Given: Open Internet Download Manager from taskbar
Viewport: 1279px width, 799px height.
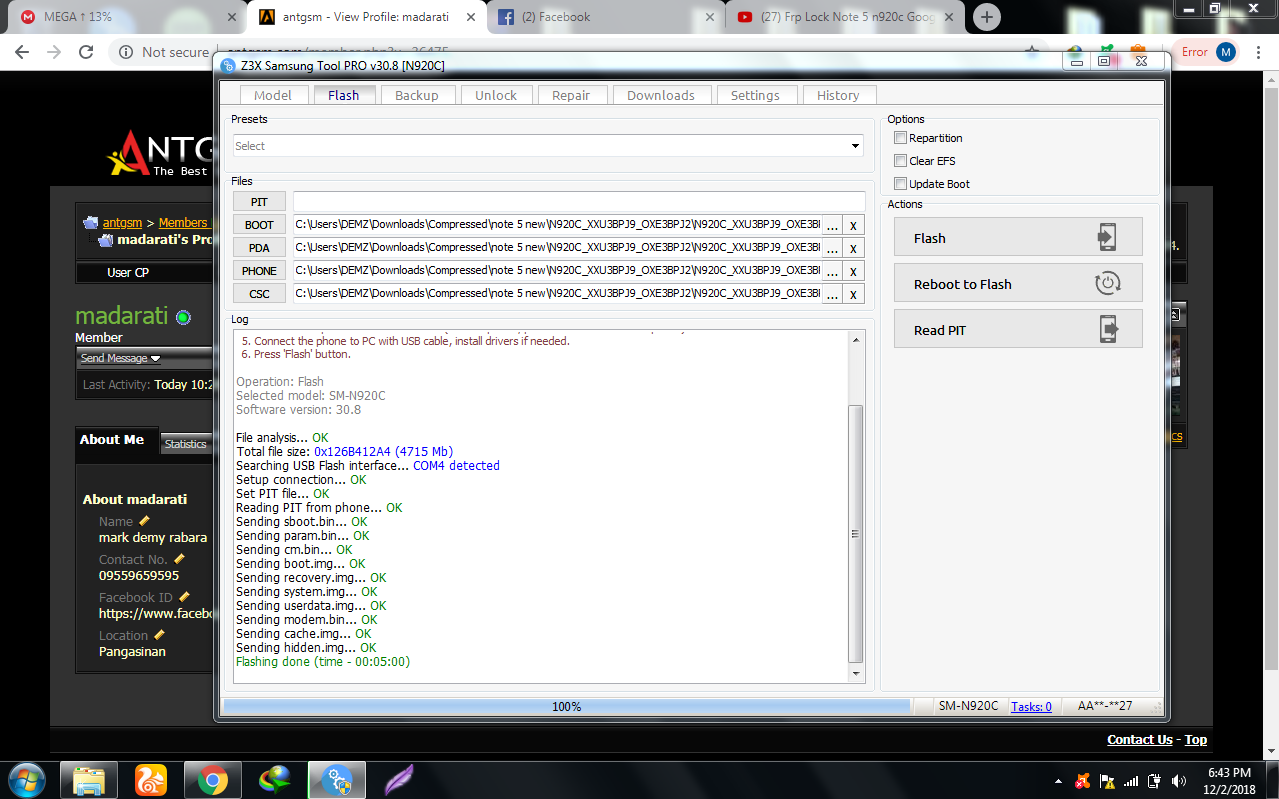Looking at the screenshot, I should tap(274, 779).
